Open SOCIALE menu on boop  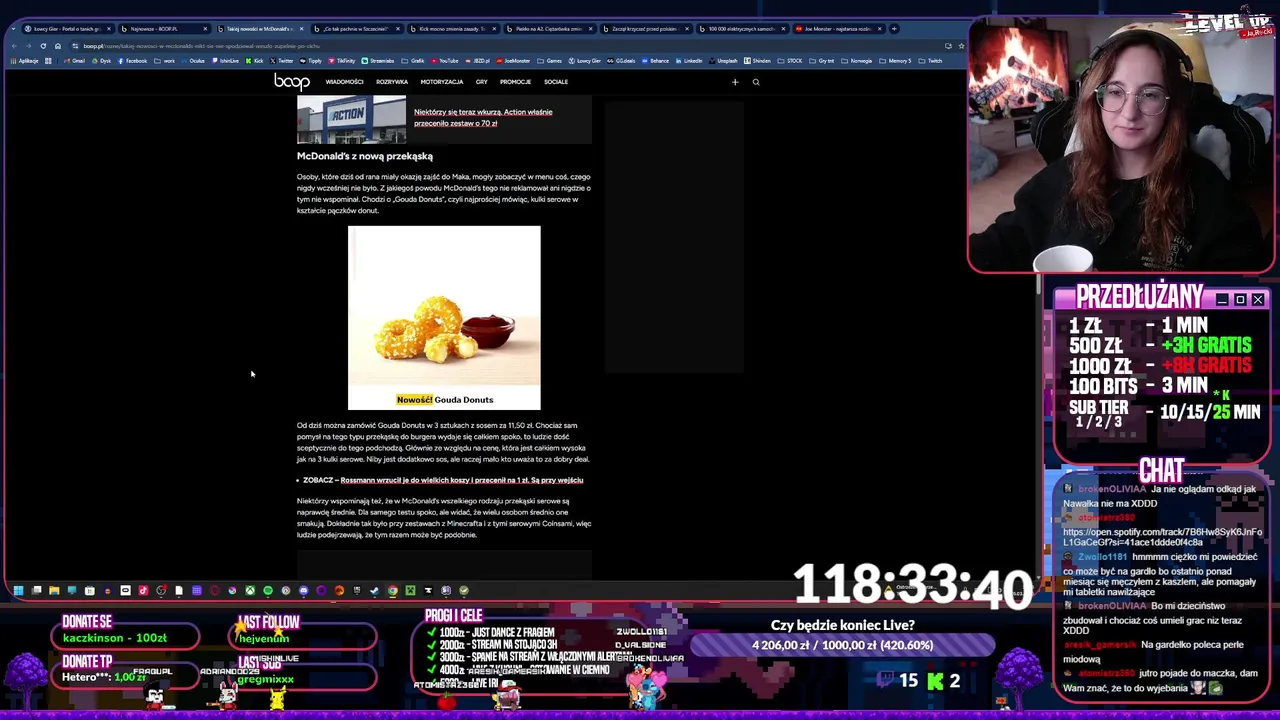pyautogui.click(x=556, y=82)
